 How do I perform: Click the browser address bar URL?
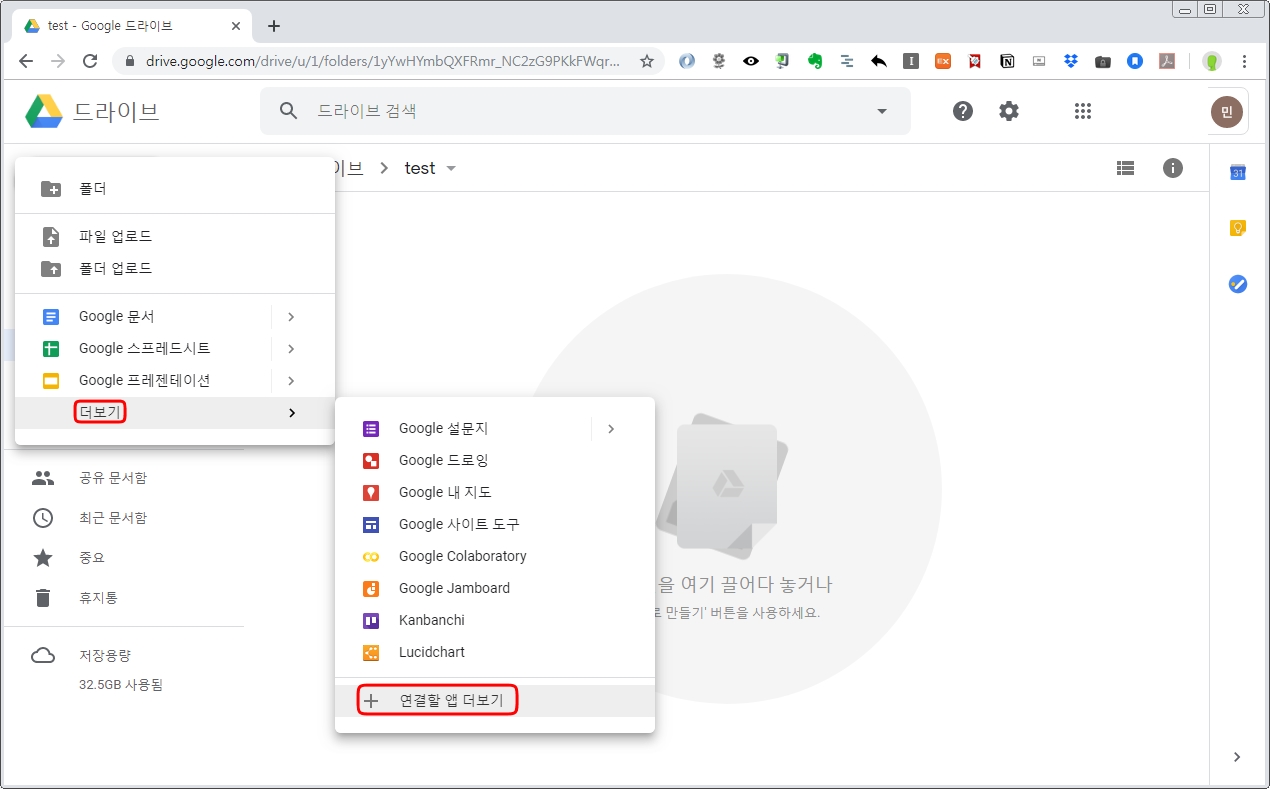tap(382, 61)
